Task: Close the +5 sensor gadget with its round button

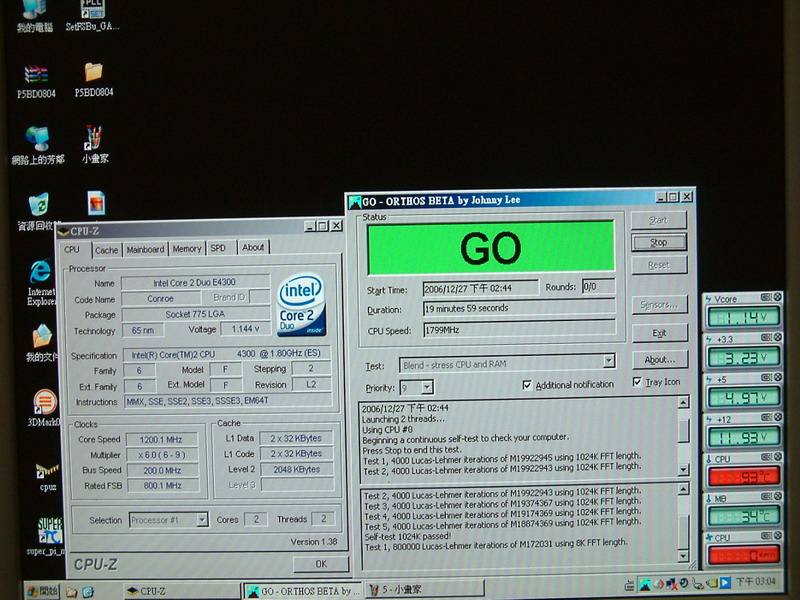Action: click(x=777, y=377)
